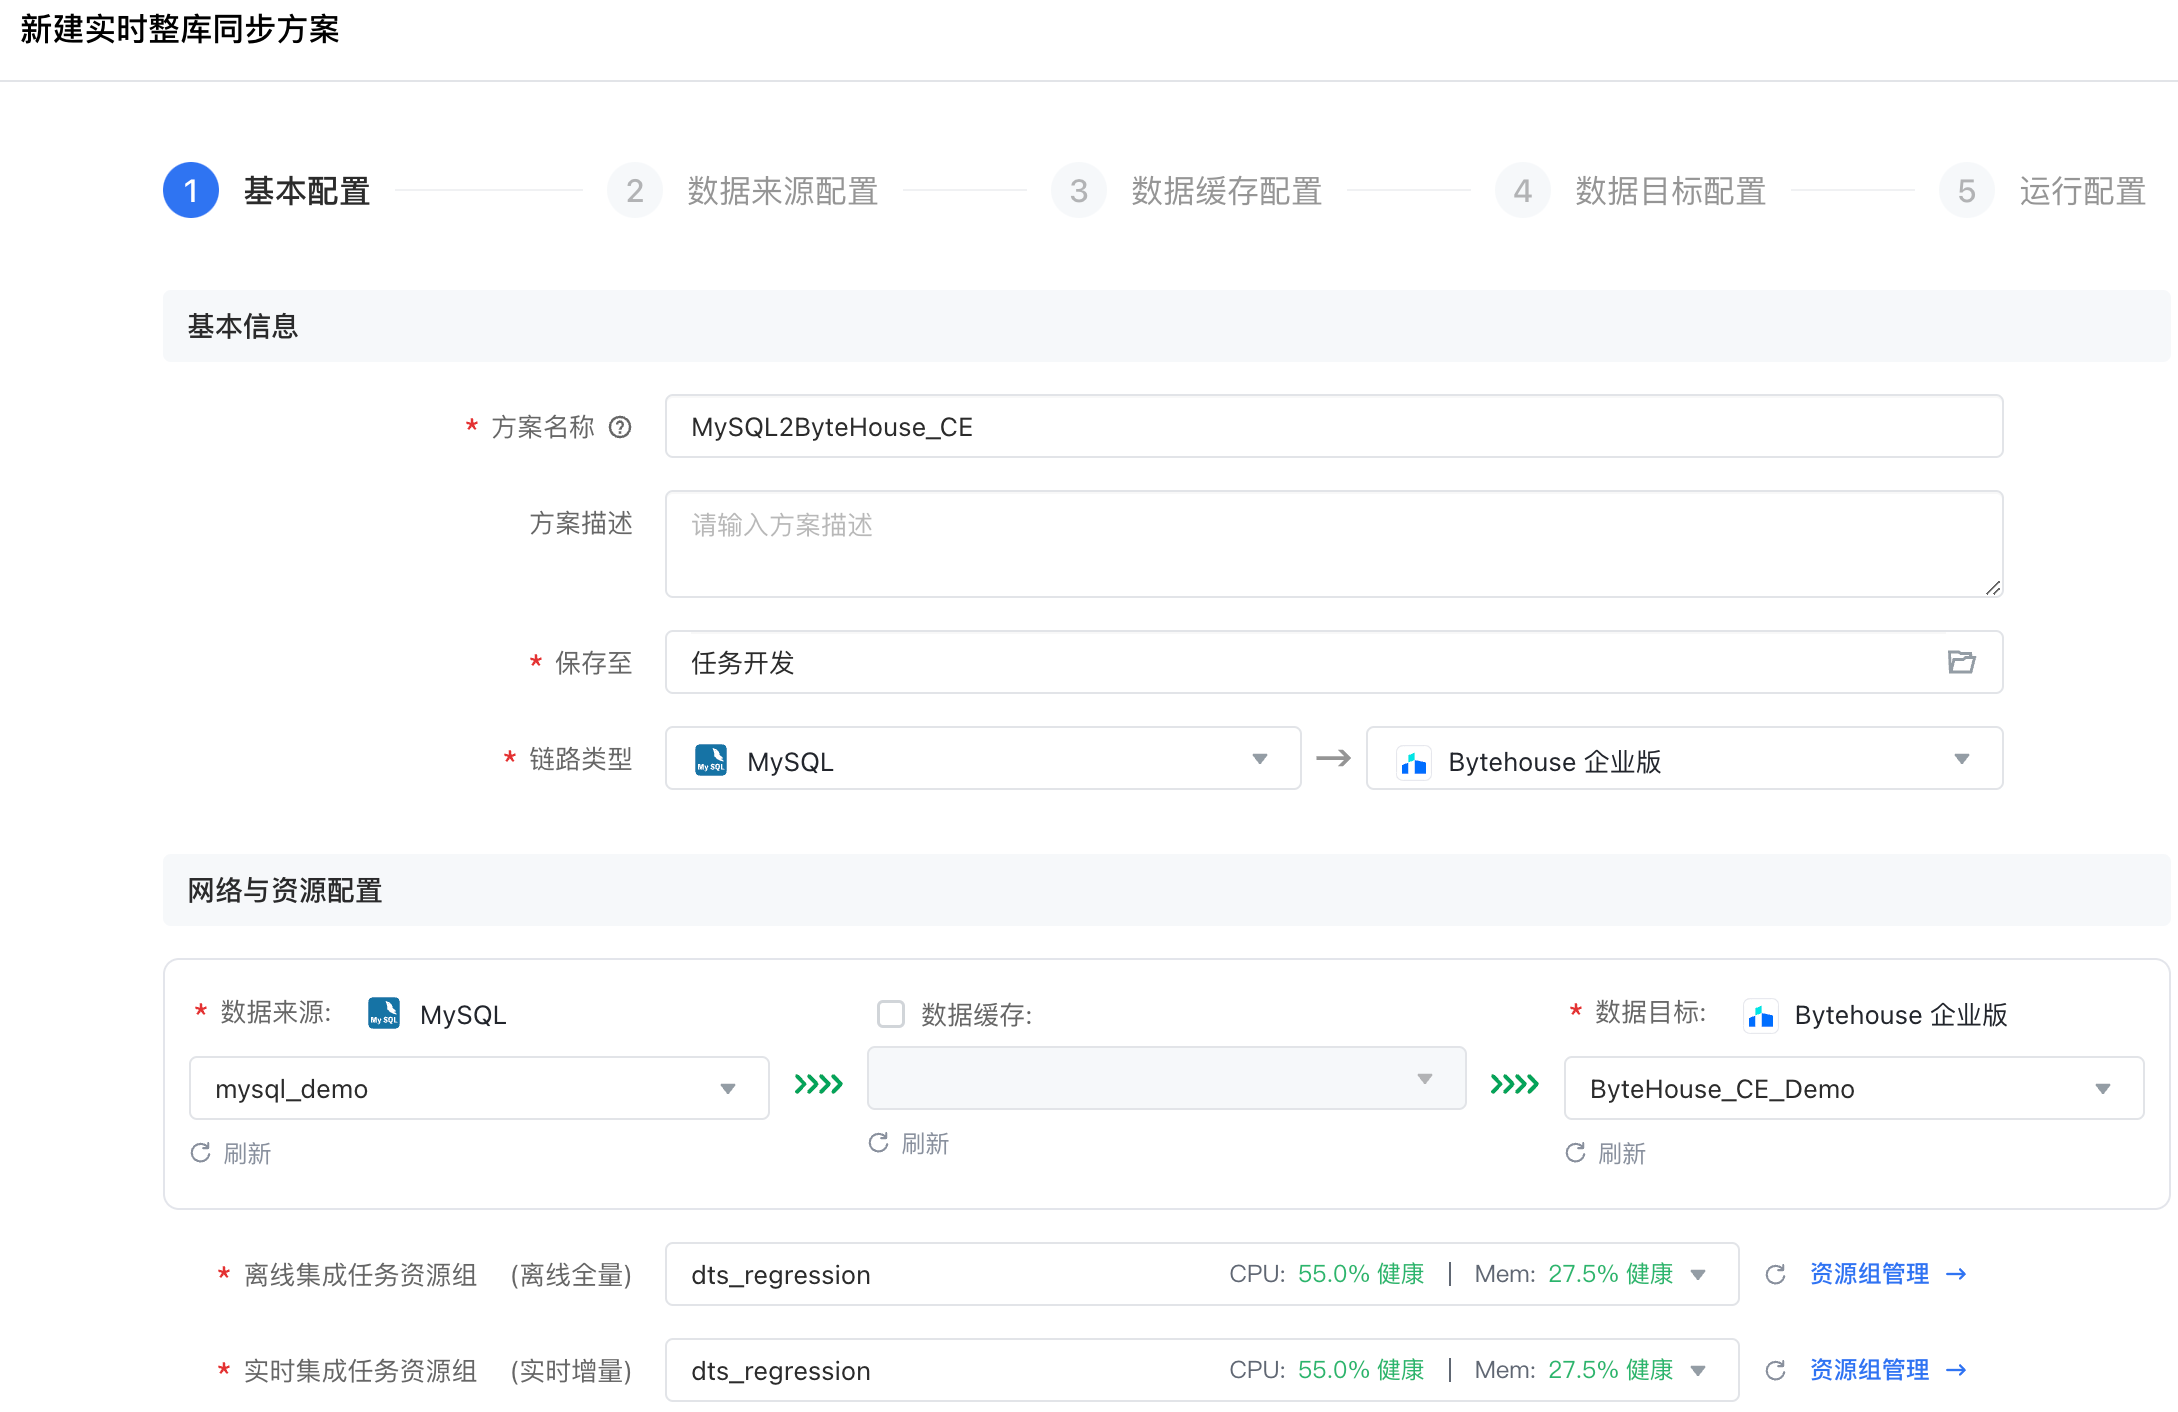Open 实时集成任务资源组 dts_regression dropdown

click(1202, 1370)
